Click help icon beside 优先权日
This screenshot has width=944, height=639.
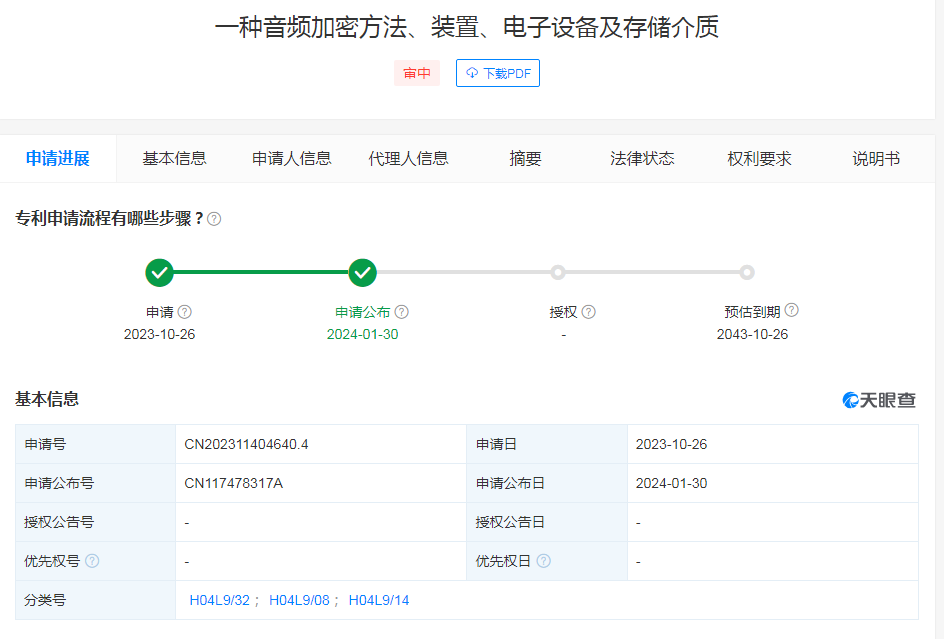544,561
